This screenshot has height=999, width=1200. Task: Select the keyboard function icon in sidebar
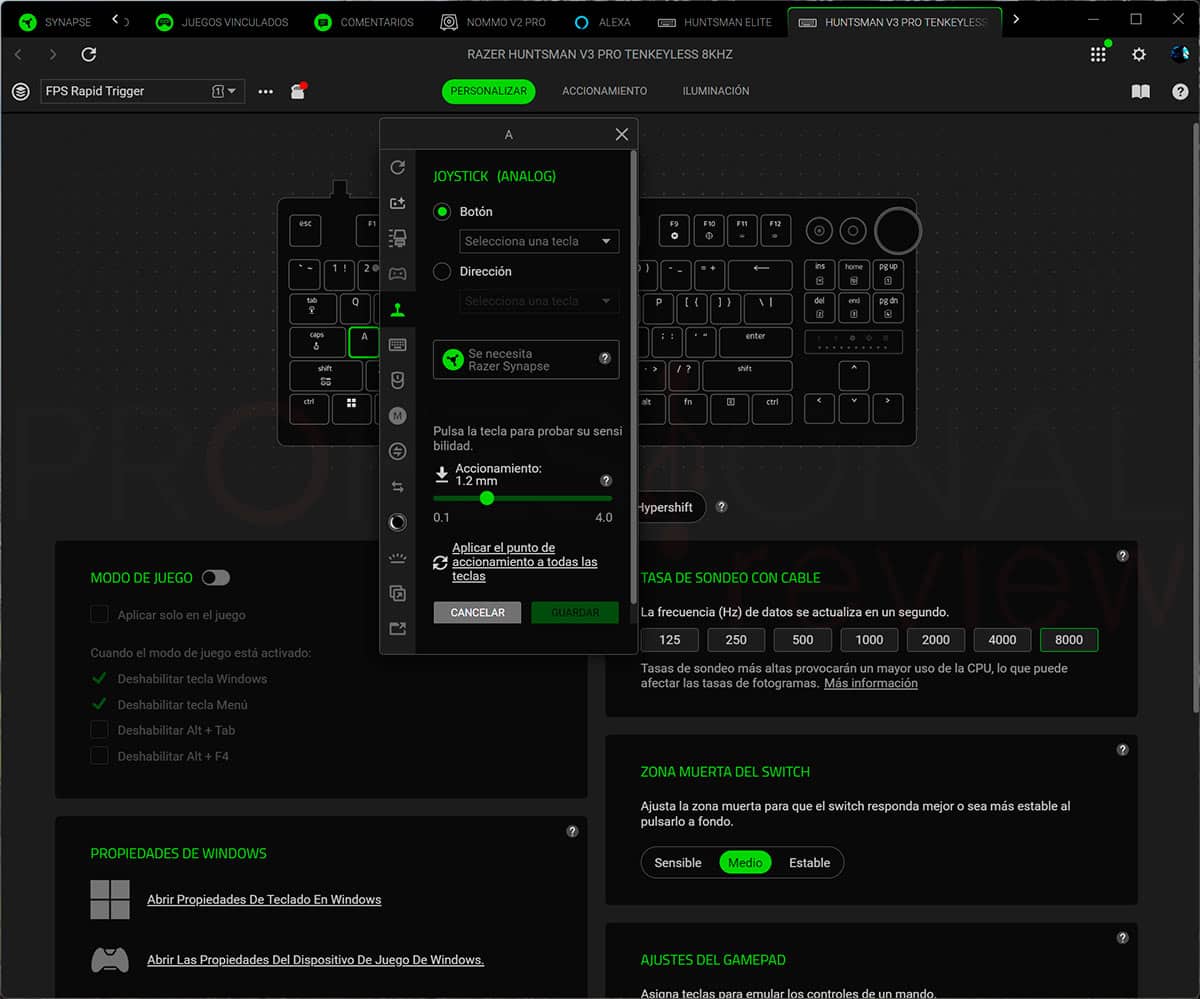[x=398, y=345]
